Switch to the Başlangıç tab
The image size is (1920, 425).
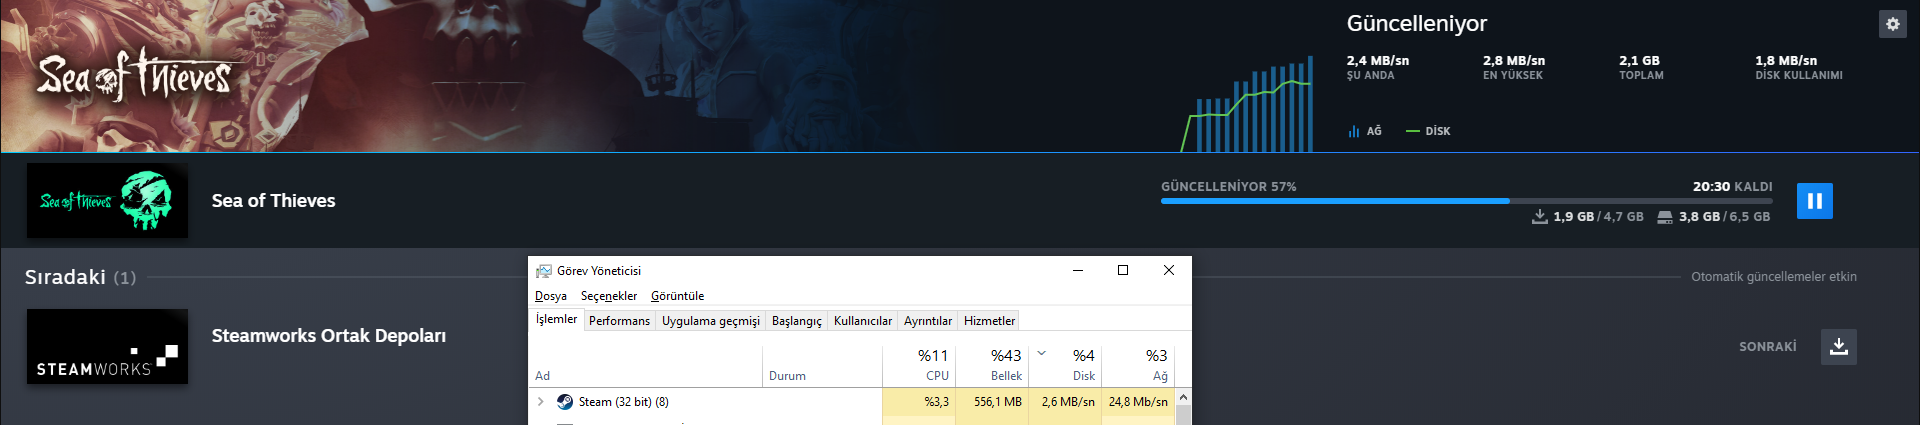click(x=796, y=321)
